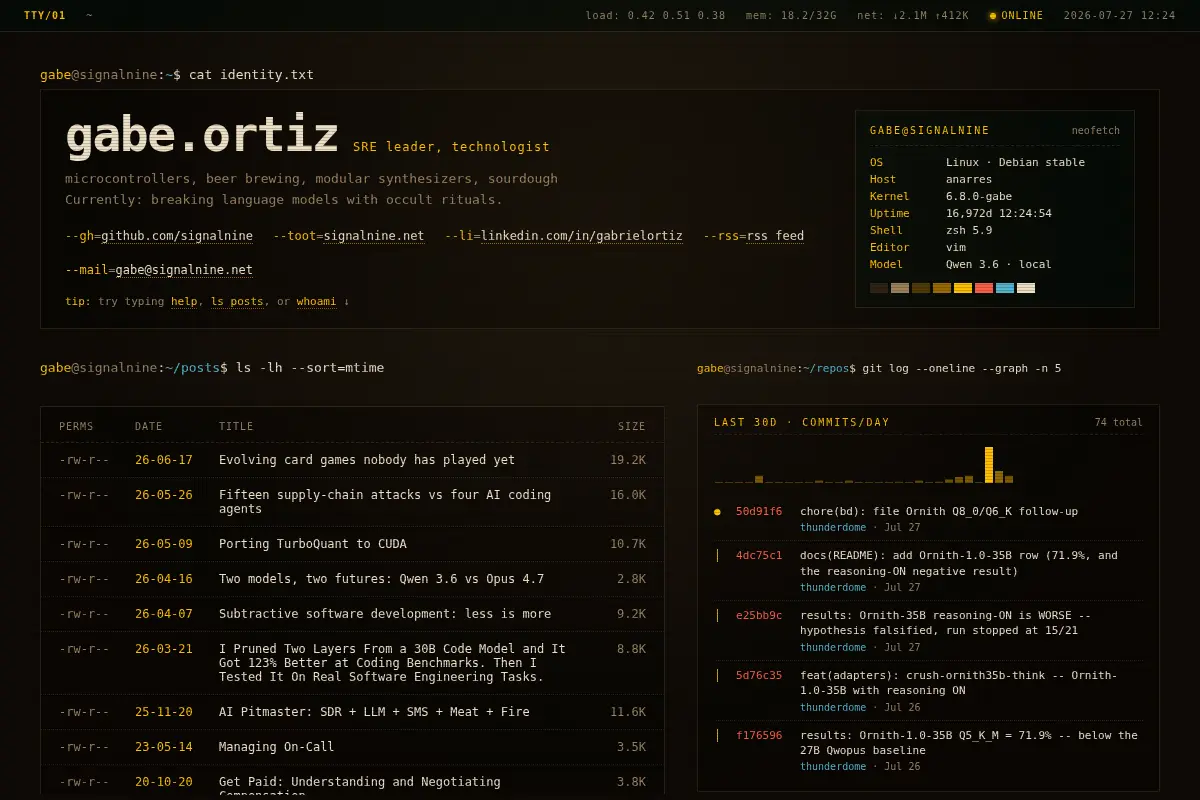Click the 'ls posts' command in tip
1200x800 pixels.
[x=237, y=301]
